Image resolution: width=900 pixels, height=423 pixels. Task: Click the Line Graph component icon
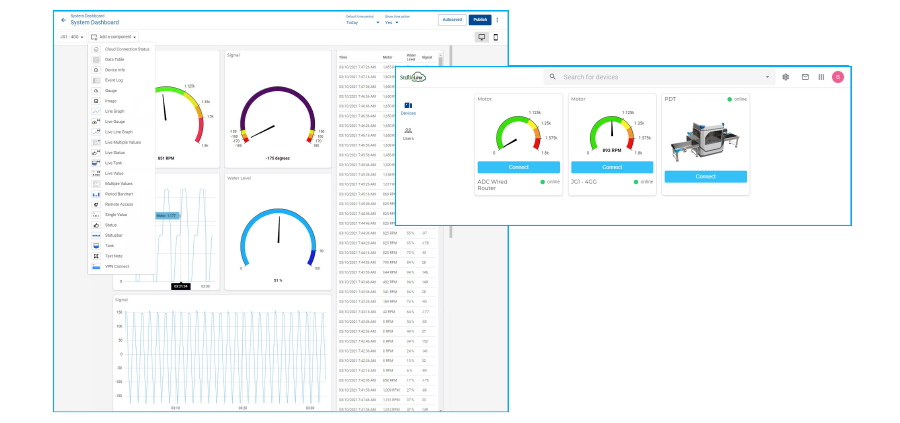coord(96,111)
